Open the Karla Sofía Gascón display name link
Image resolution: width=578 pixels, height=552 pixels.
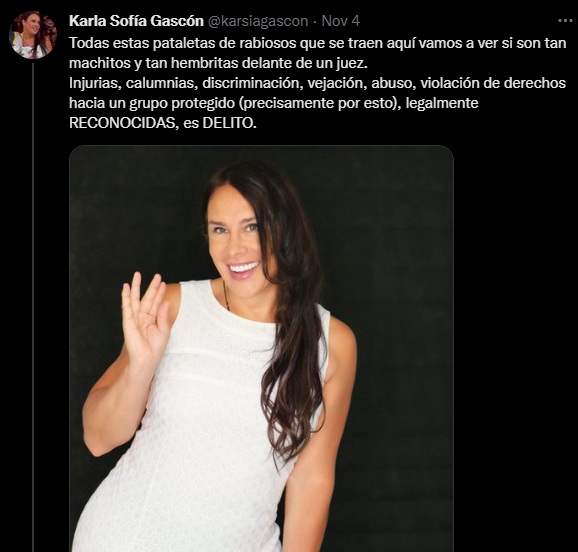[x=136, y=21]
